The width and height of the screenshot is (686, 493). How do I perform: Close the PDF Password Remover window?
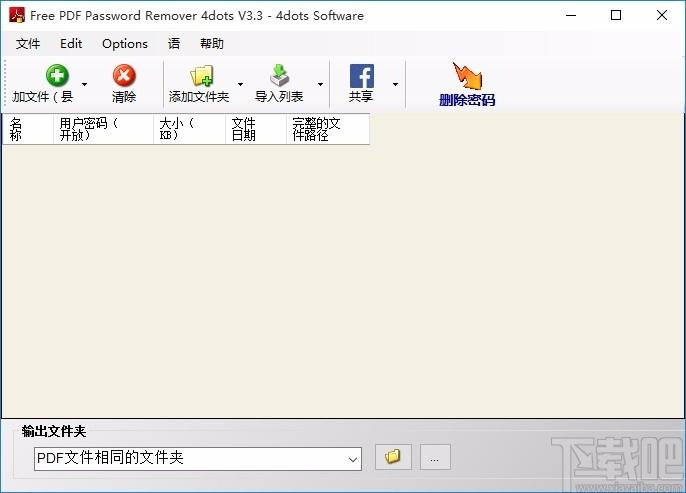[x=662, y=15]
